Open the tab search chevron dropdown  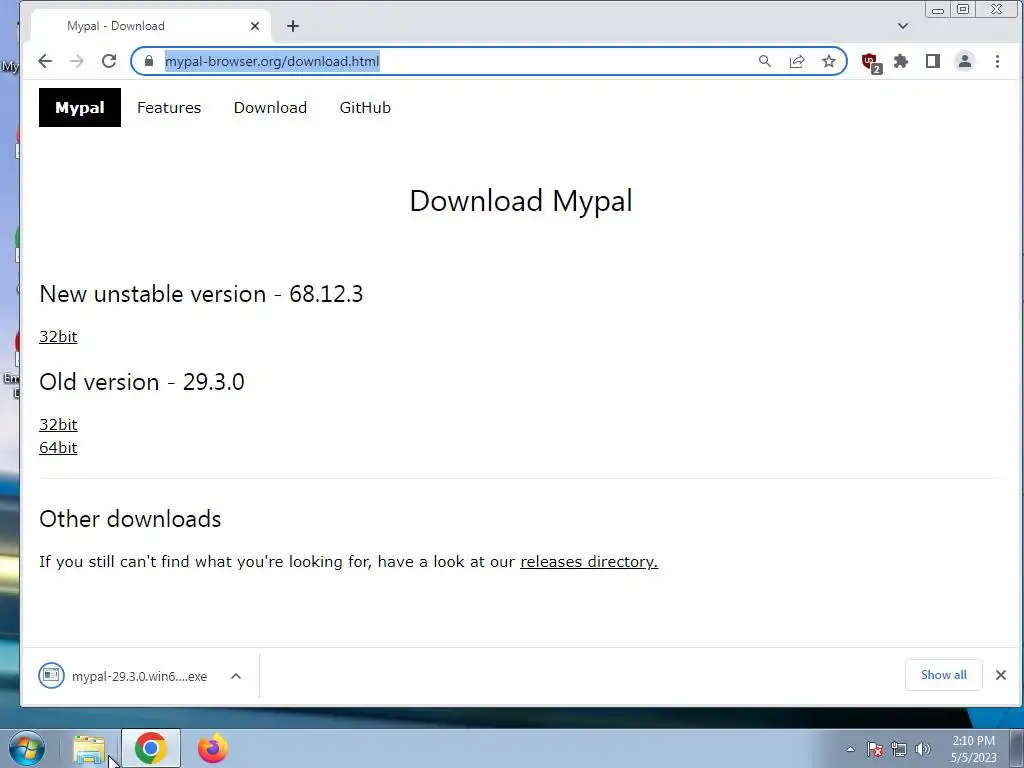(x=903, y=26)
